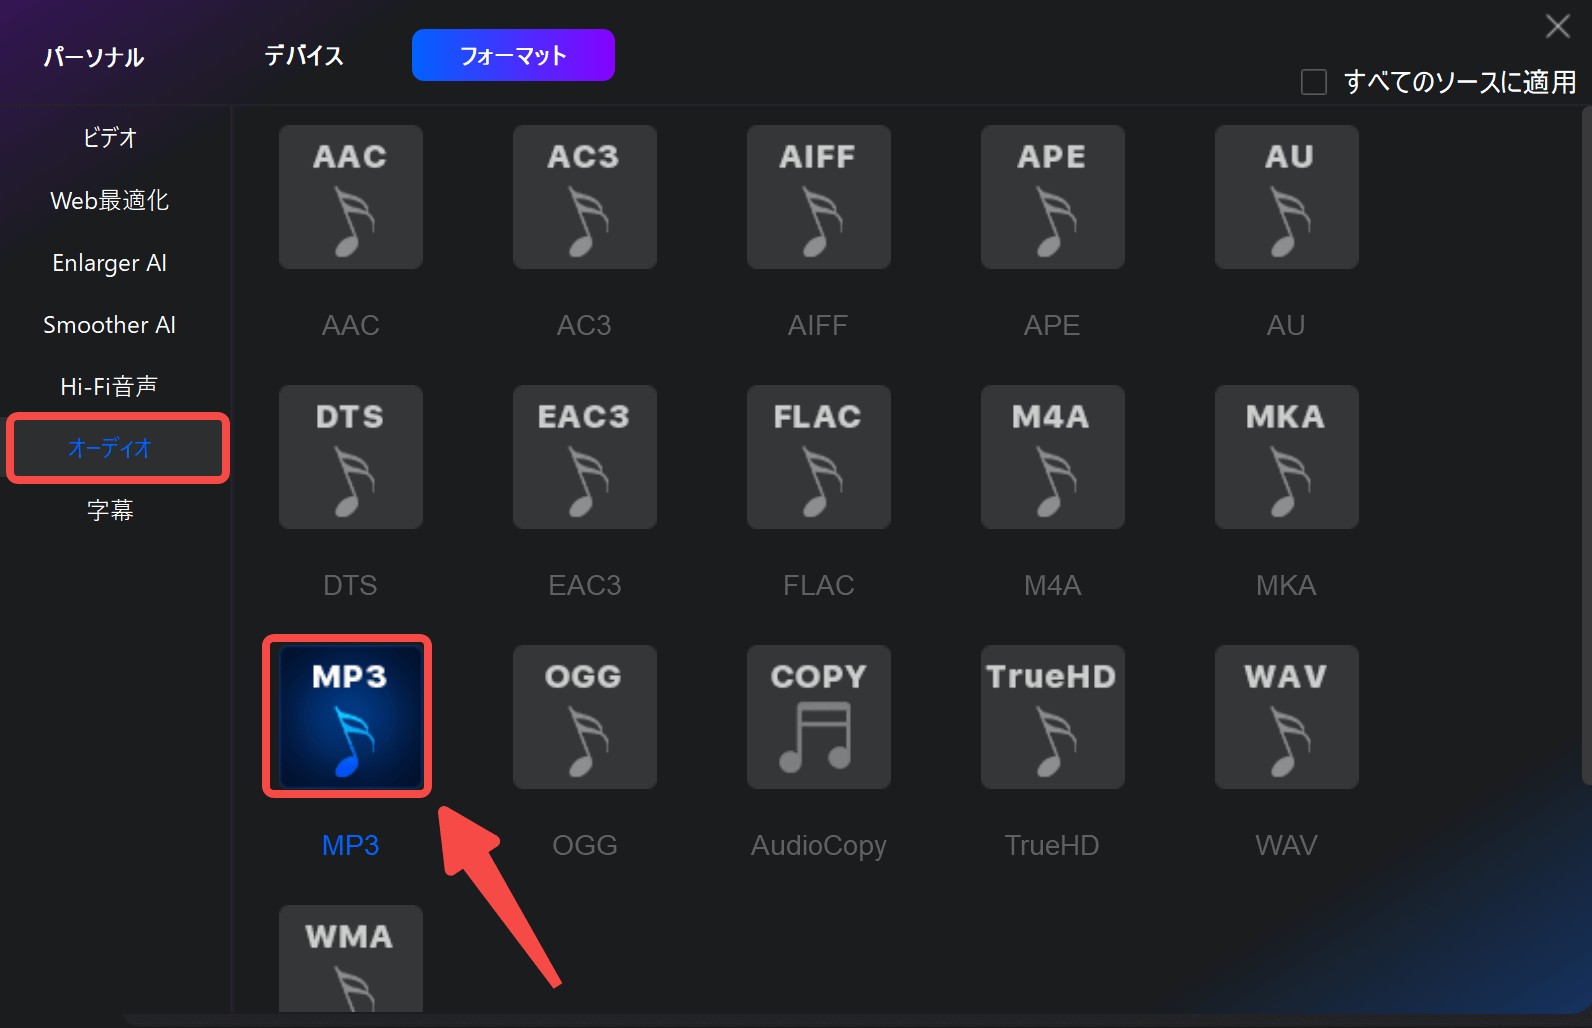
Task: Enable すべてのソースに適用 checkbox
Action: coord(1313,82)
